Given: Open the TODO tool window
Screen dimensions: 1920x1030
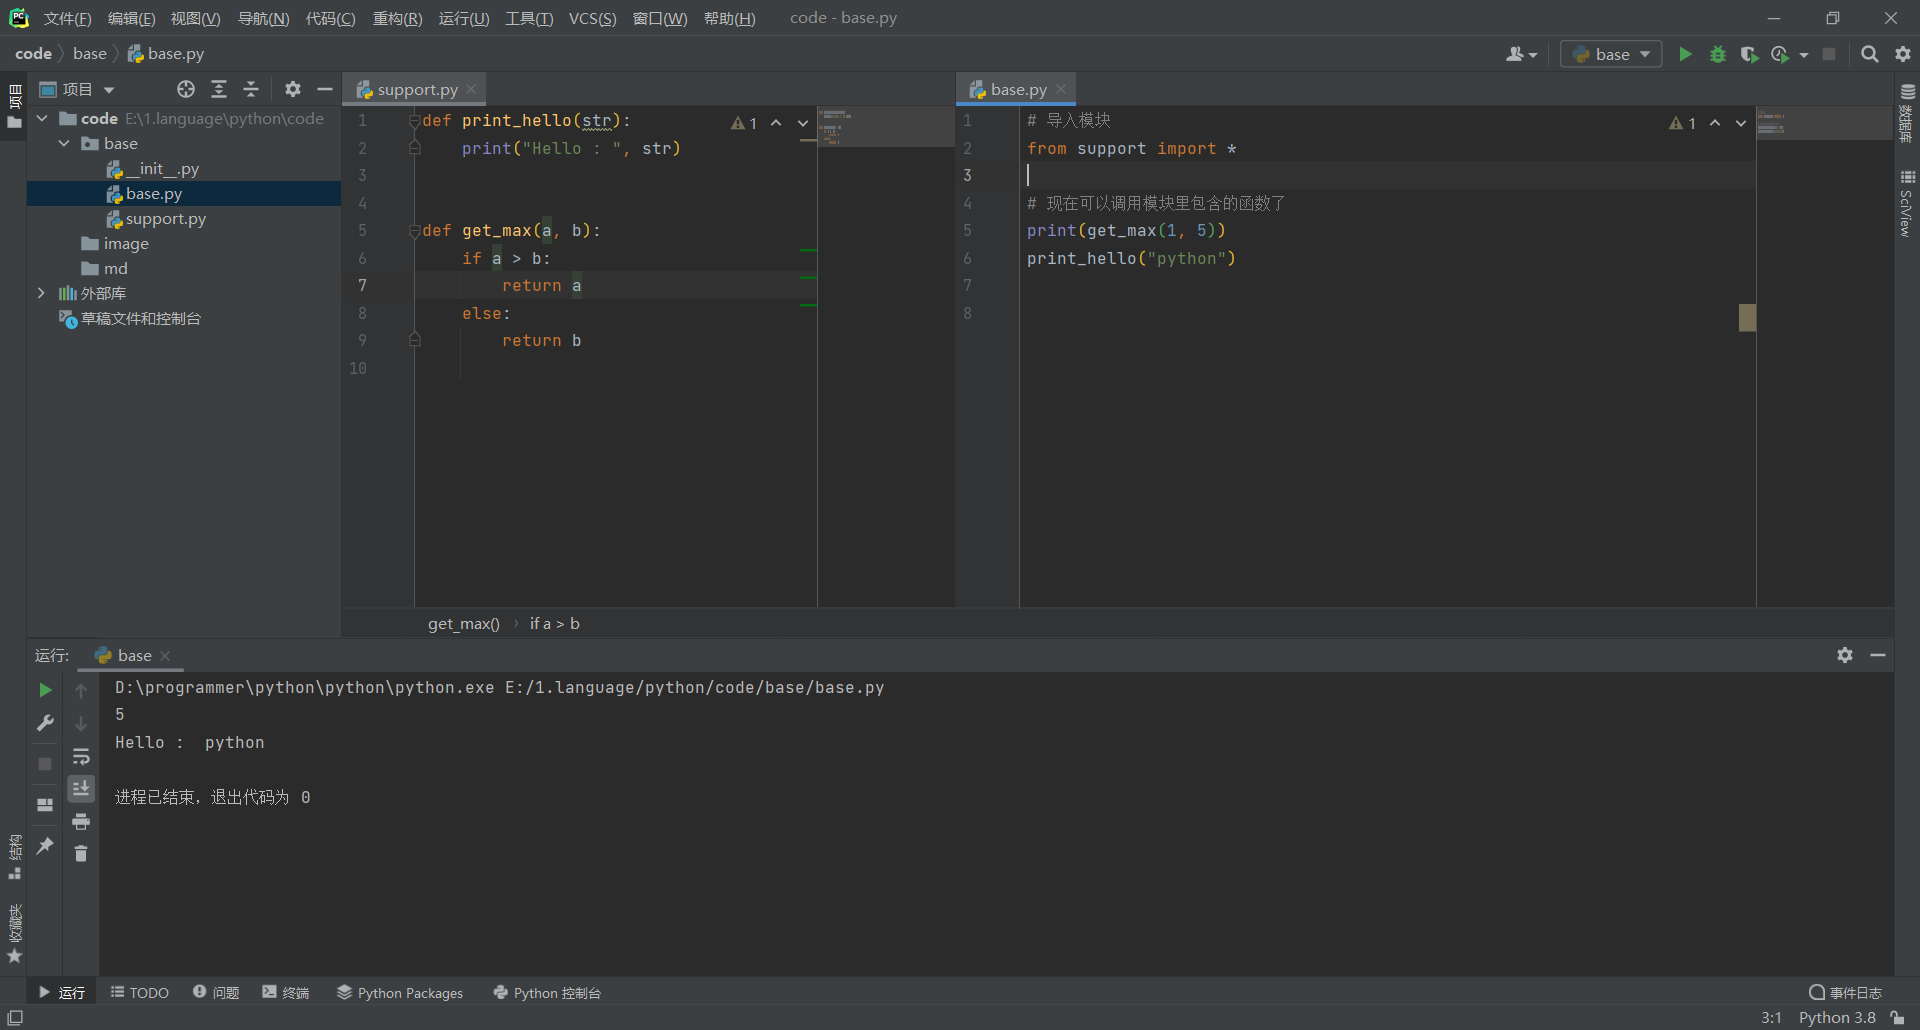Looking at the screenshot, I should point(140,992).
